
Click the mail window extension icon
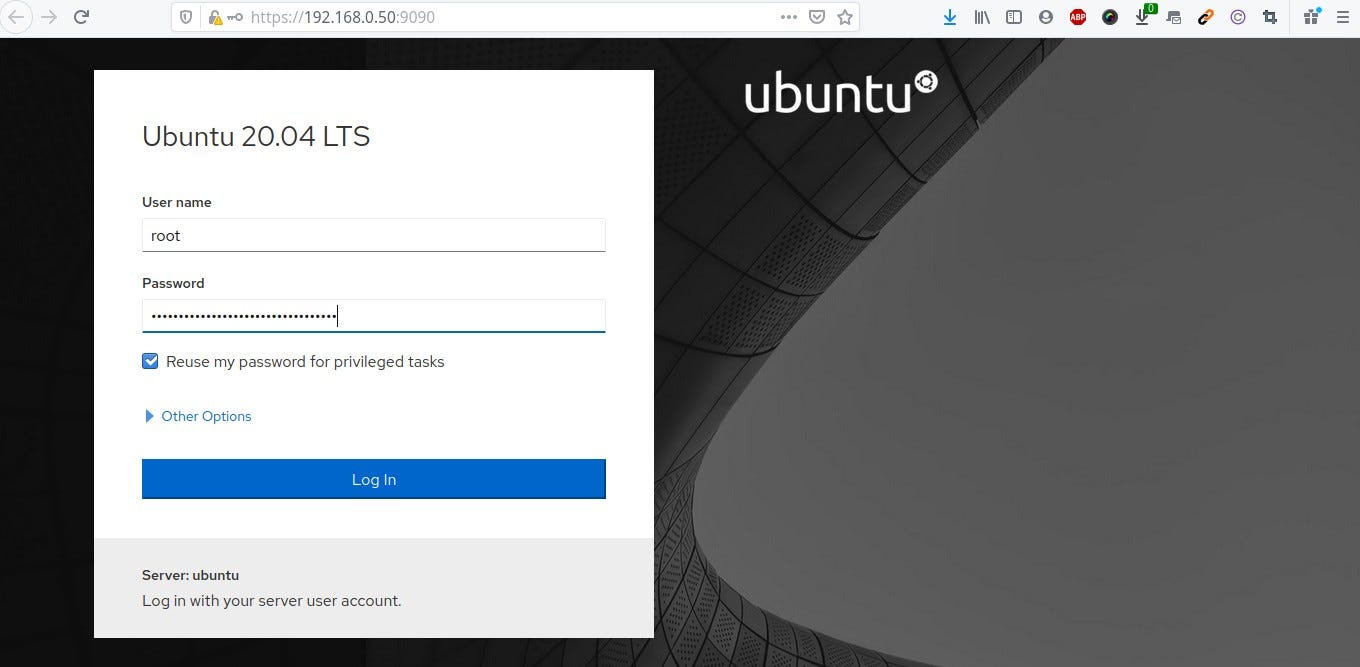(1174, 17)
